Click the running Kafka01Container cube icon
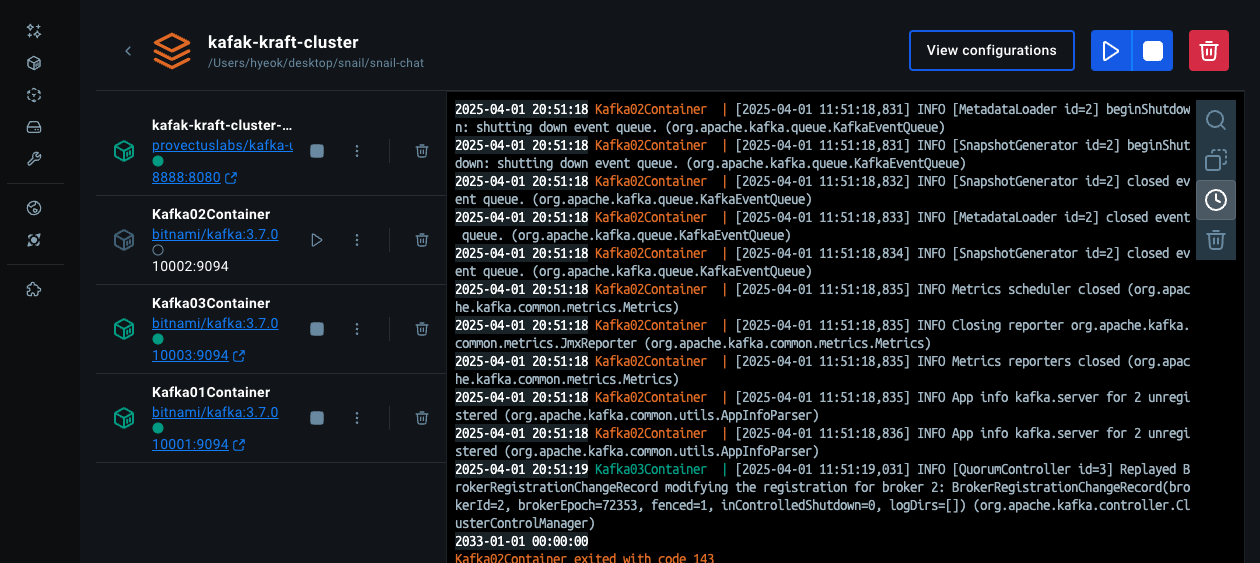This screenshot has height=563, width=1260. tap(124, 418)
